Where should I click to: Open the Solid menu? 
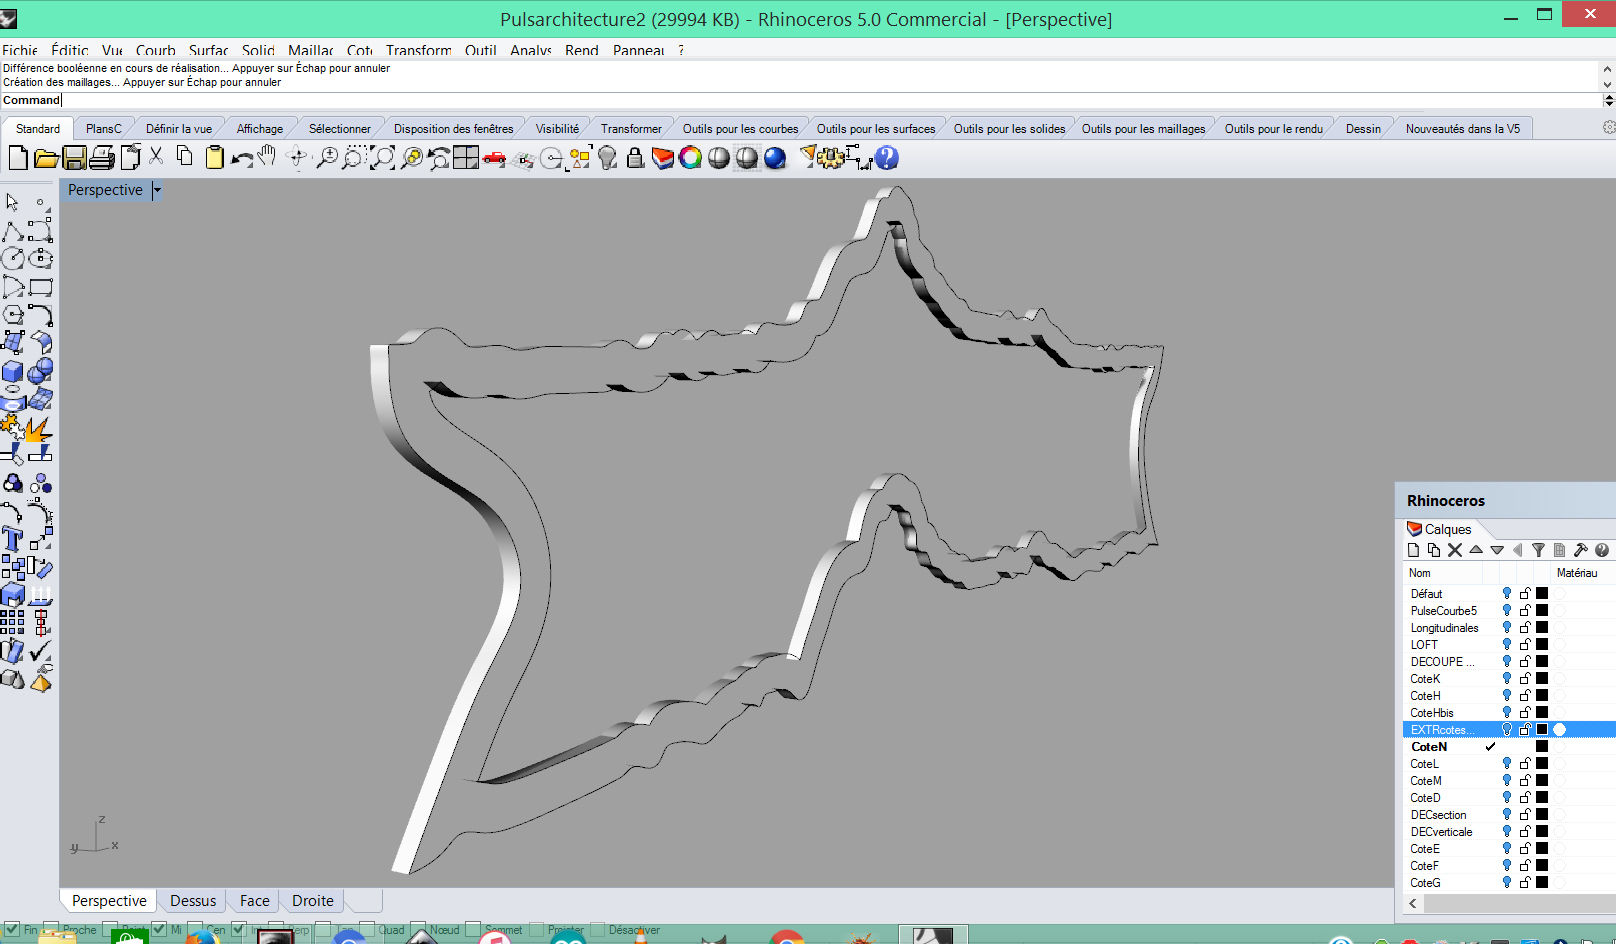[x=258, y=50]
